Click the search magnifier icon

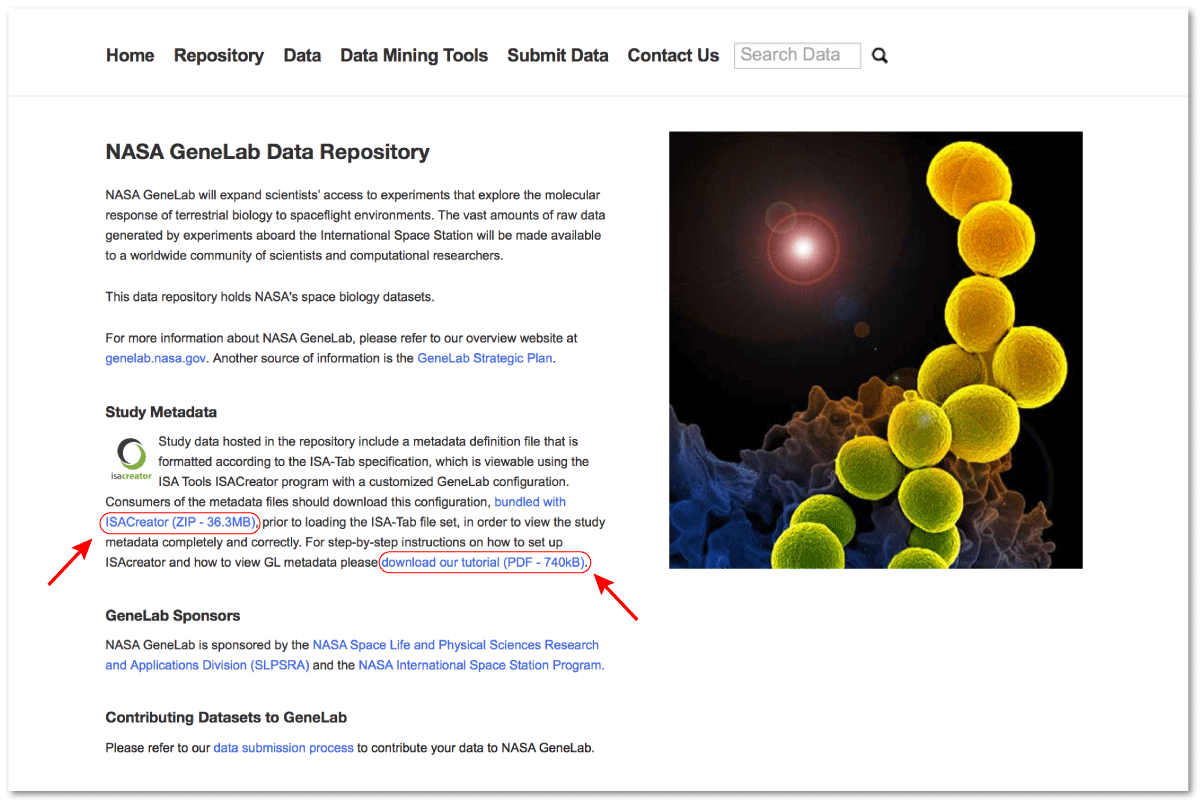pos(880,56)
